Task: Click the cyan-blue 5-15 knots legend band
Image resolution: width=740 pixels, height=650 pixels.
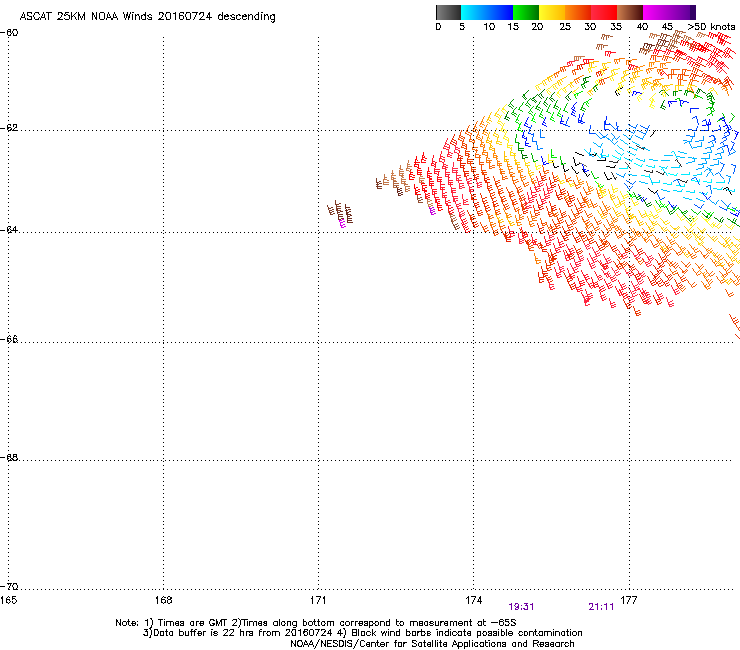Action: [487, 12]
